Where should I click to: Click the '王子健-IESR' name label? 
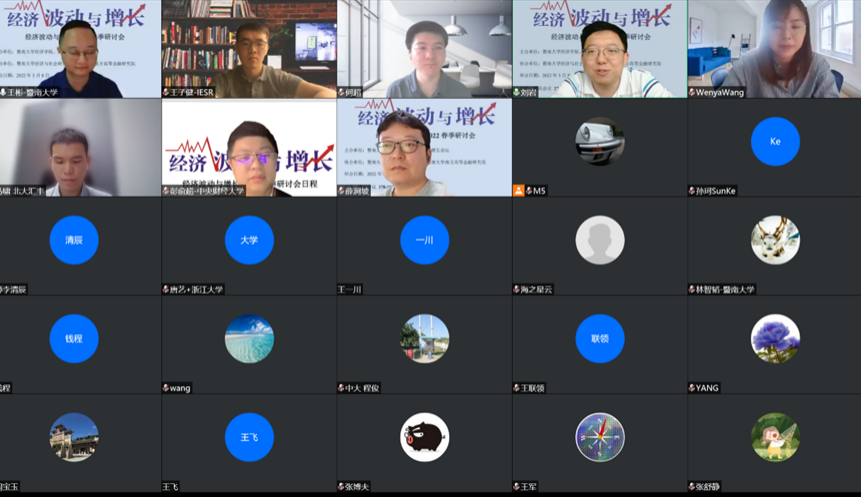(196, 92)
